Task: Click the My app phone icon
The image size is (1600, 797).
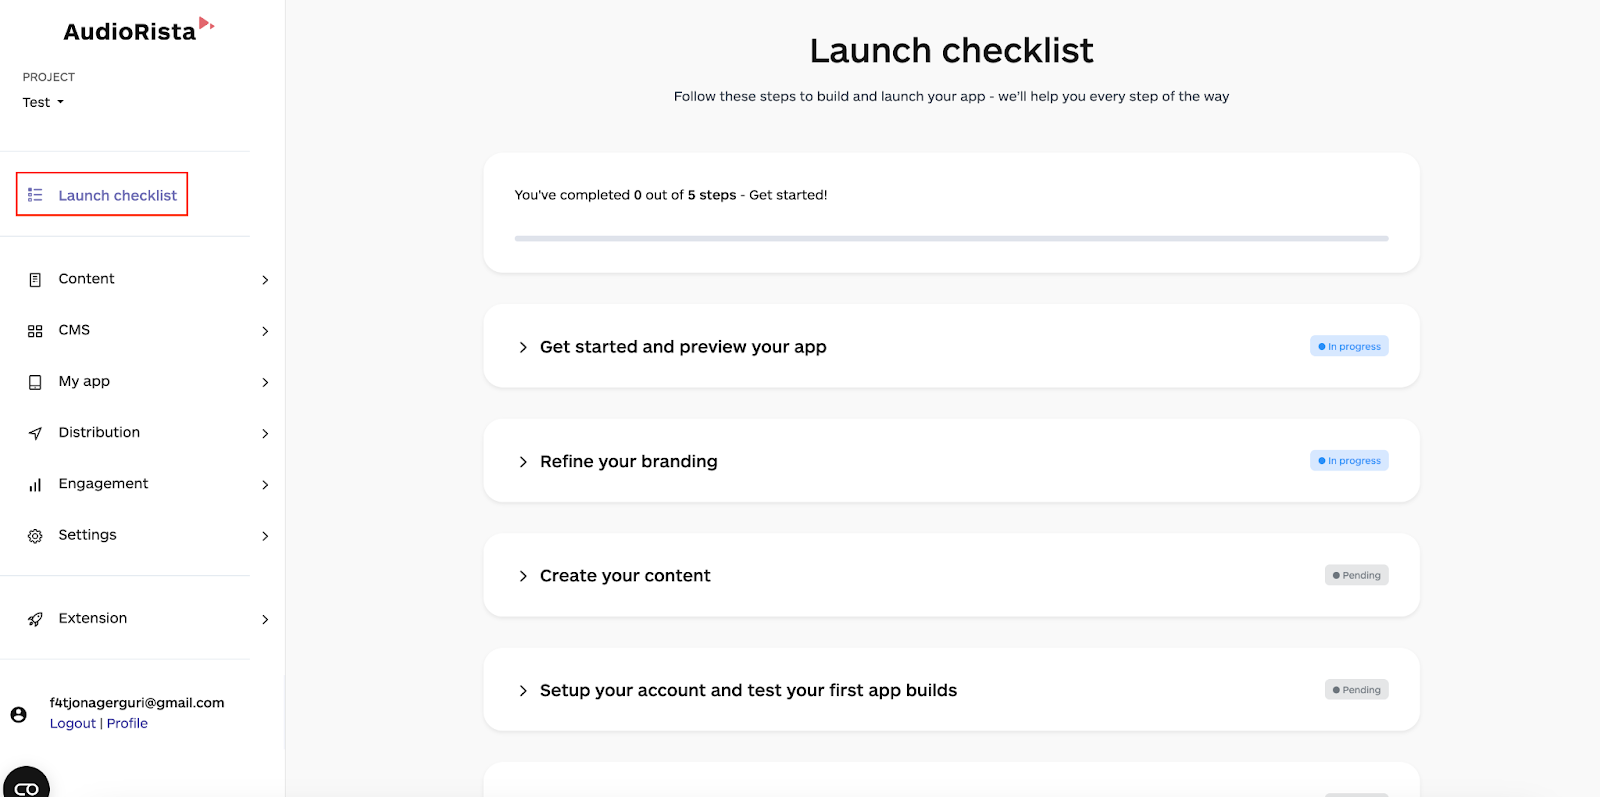Action: pyautogui.click(x=35, y=382)
